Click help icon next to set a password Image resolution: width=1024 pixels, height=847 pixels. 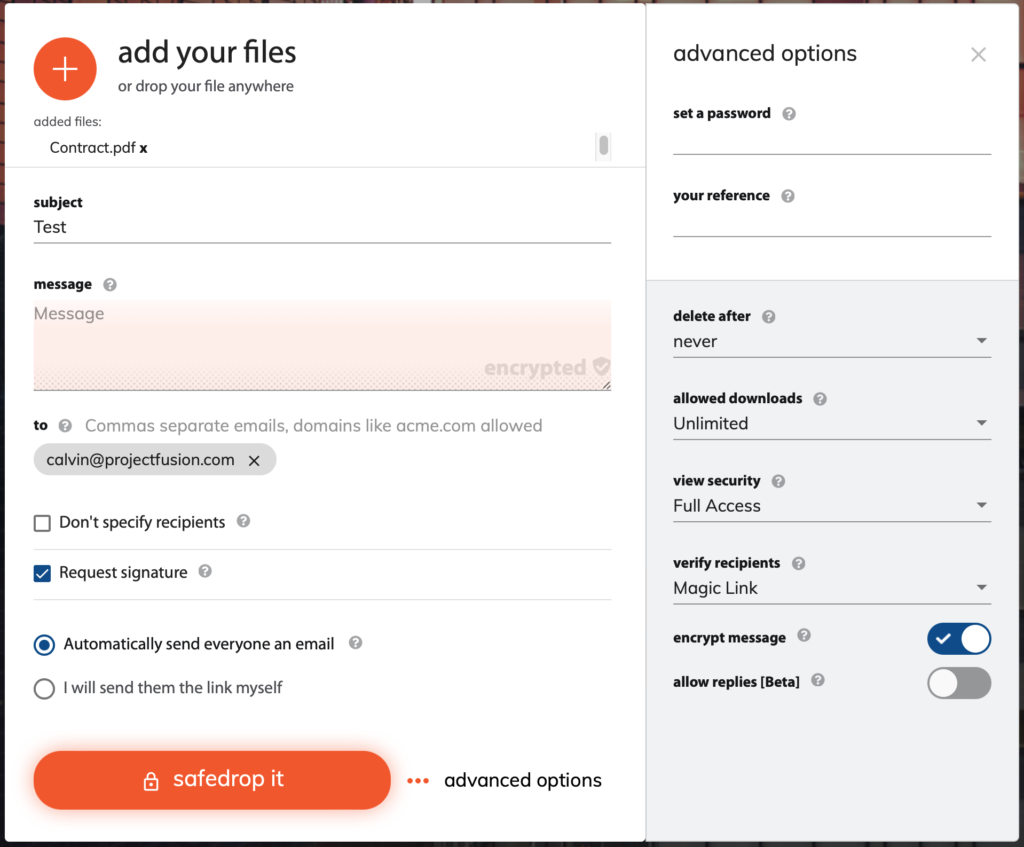point(789,114)
